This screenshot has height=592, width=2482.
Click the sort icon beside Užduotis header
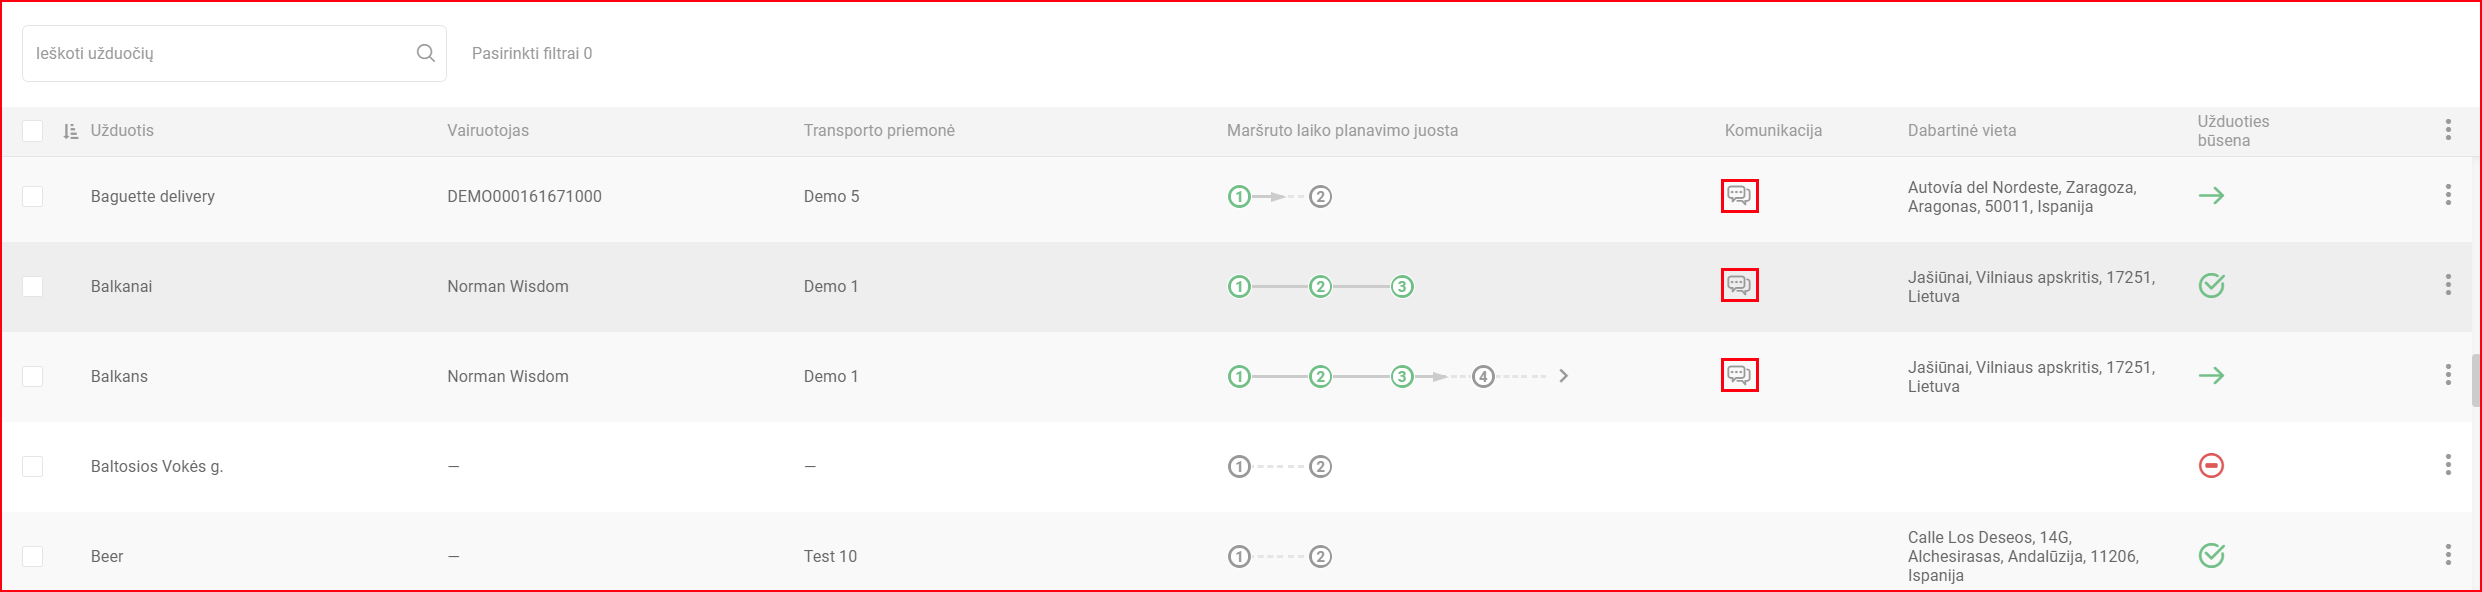(x=70, y=131)
